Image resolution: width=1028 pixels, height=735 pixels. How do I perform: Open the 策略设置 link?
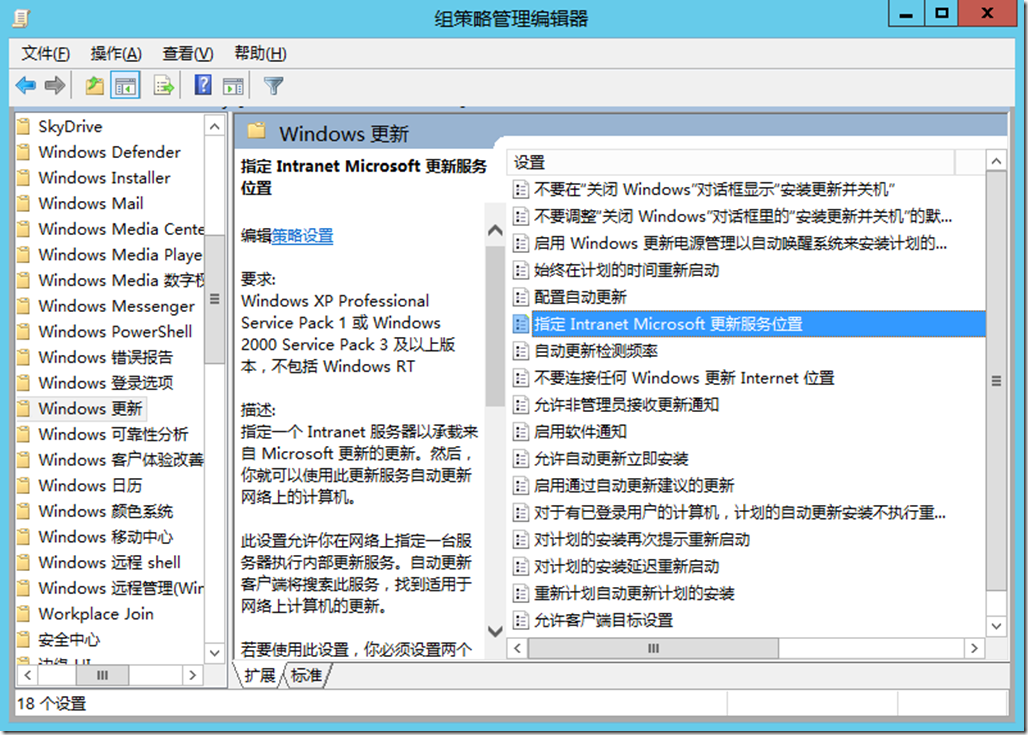[x=302, y=235]
